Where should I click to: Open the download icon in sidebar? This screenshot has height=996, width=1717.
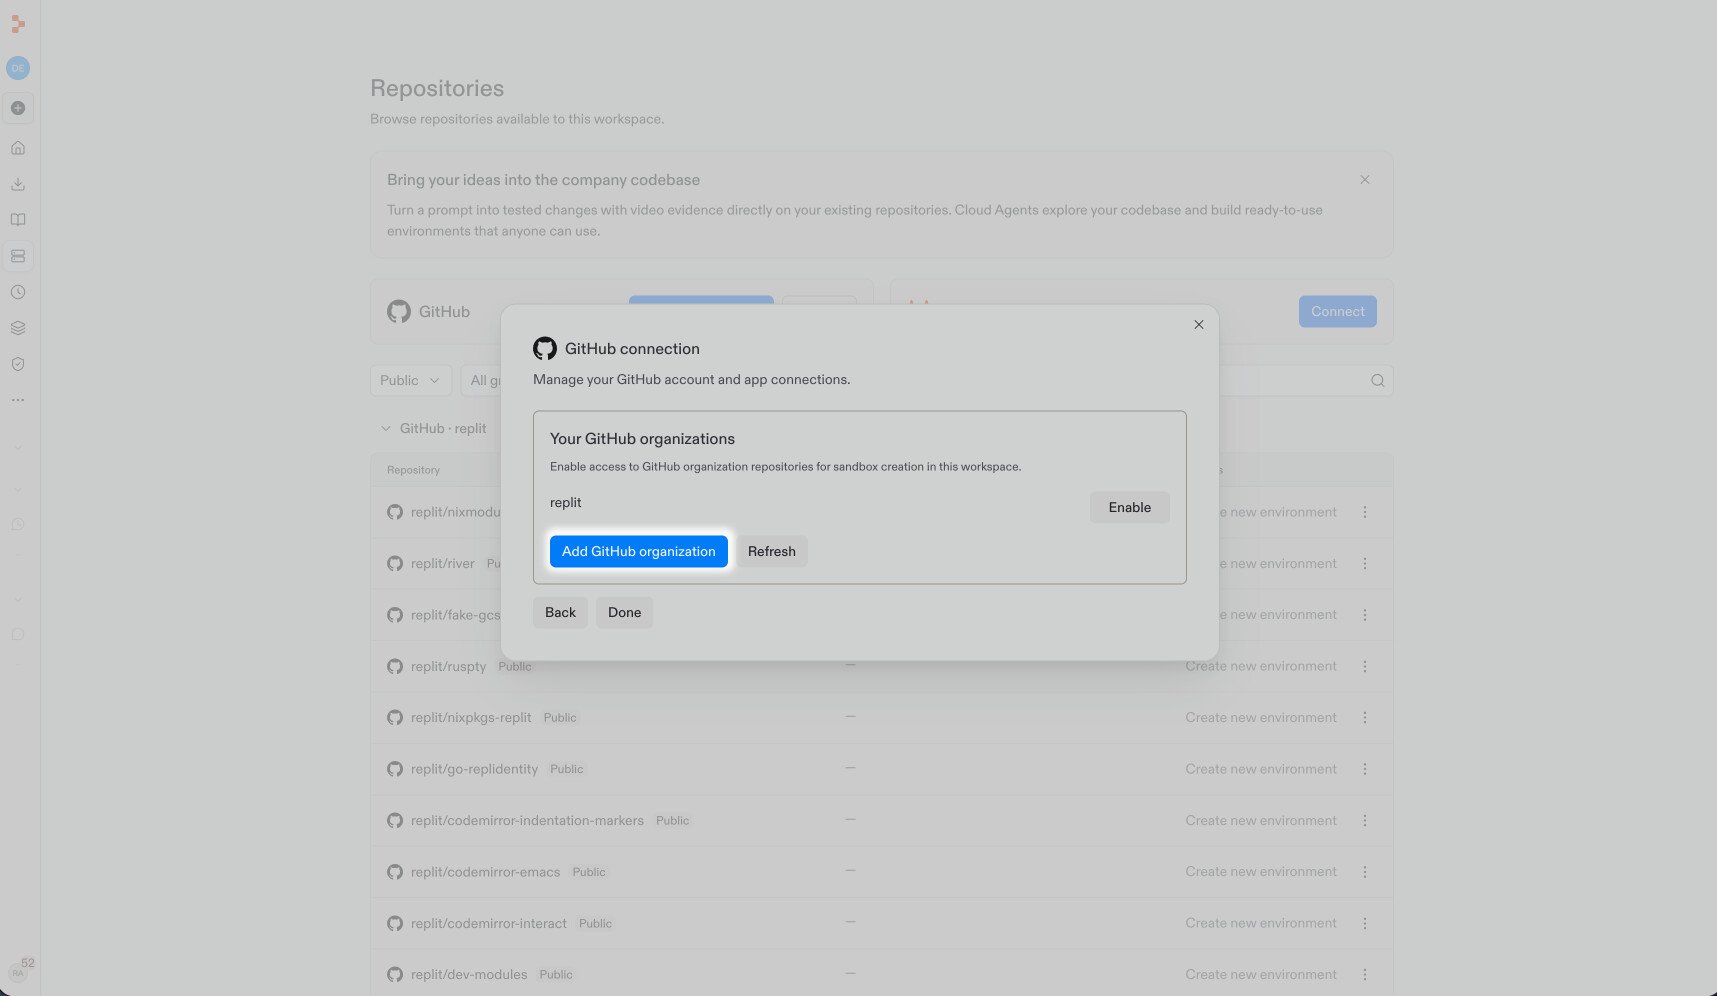pyautogui.click(x=18, y=184)
